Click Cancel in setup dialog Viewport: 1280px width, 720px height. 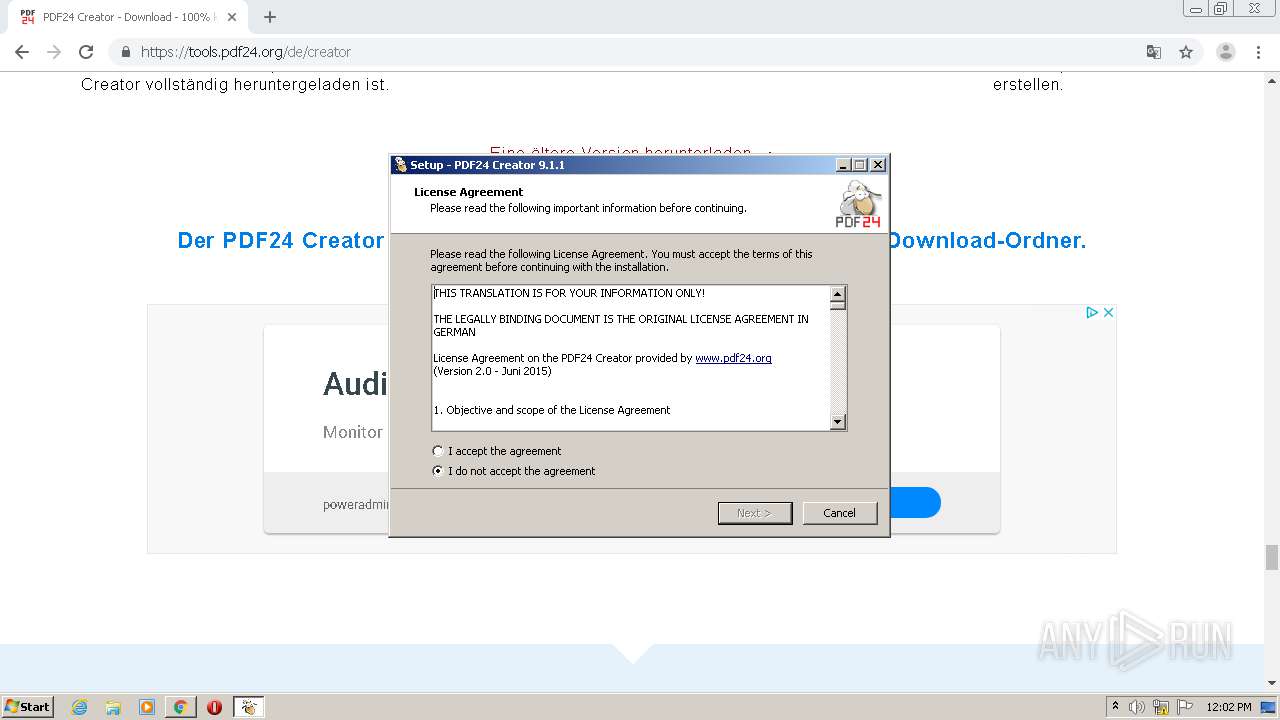pyautogui.click(x=839, y=513)
